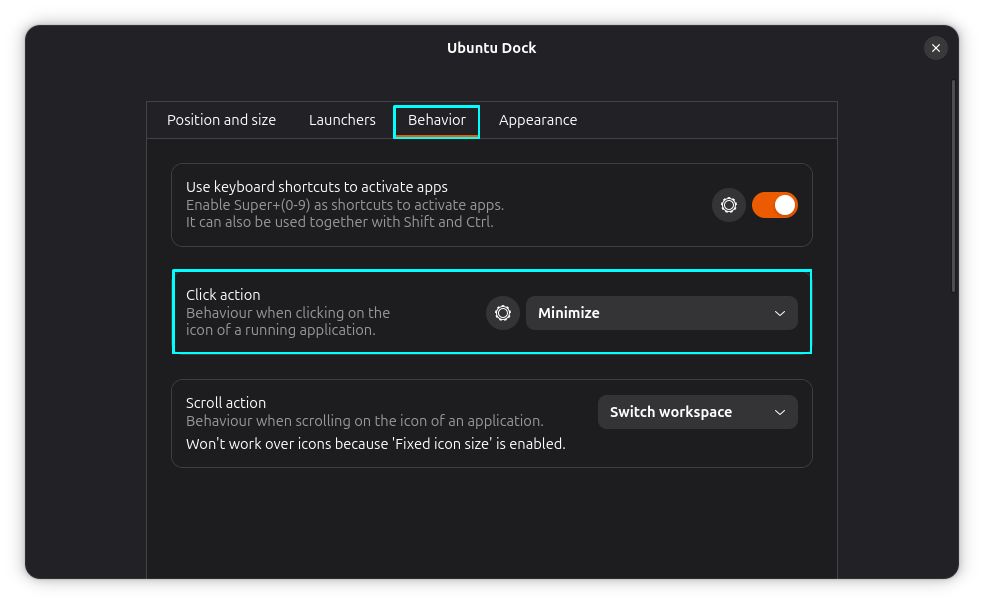Click the "Behaviour when scrolling" description text
984x604 pixels.
365,421
